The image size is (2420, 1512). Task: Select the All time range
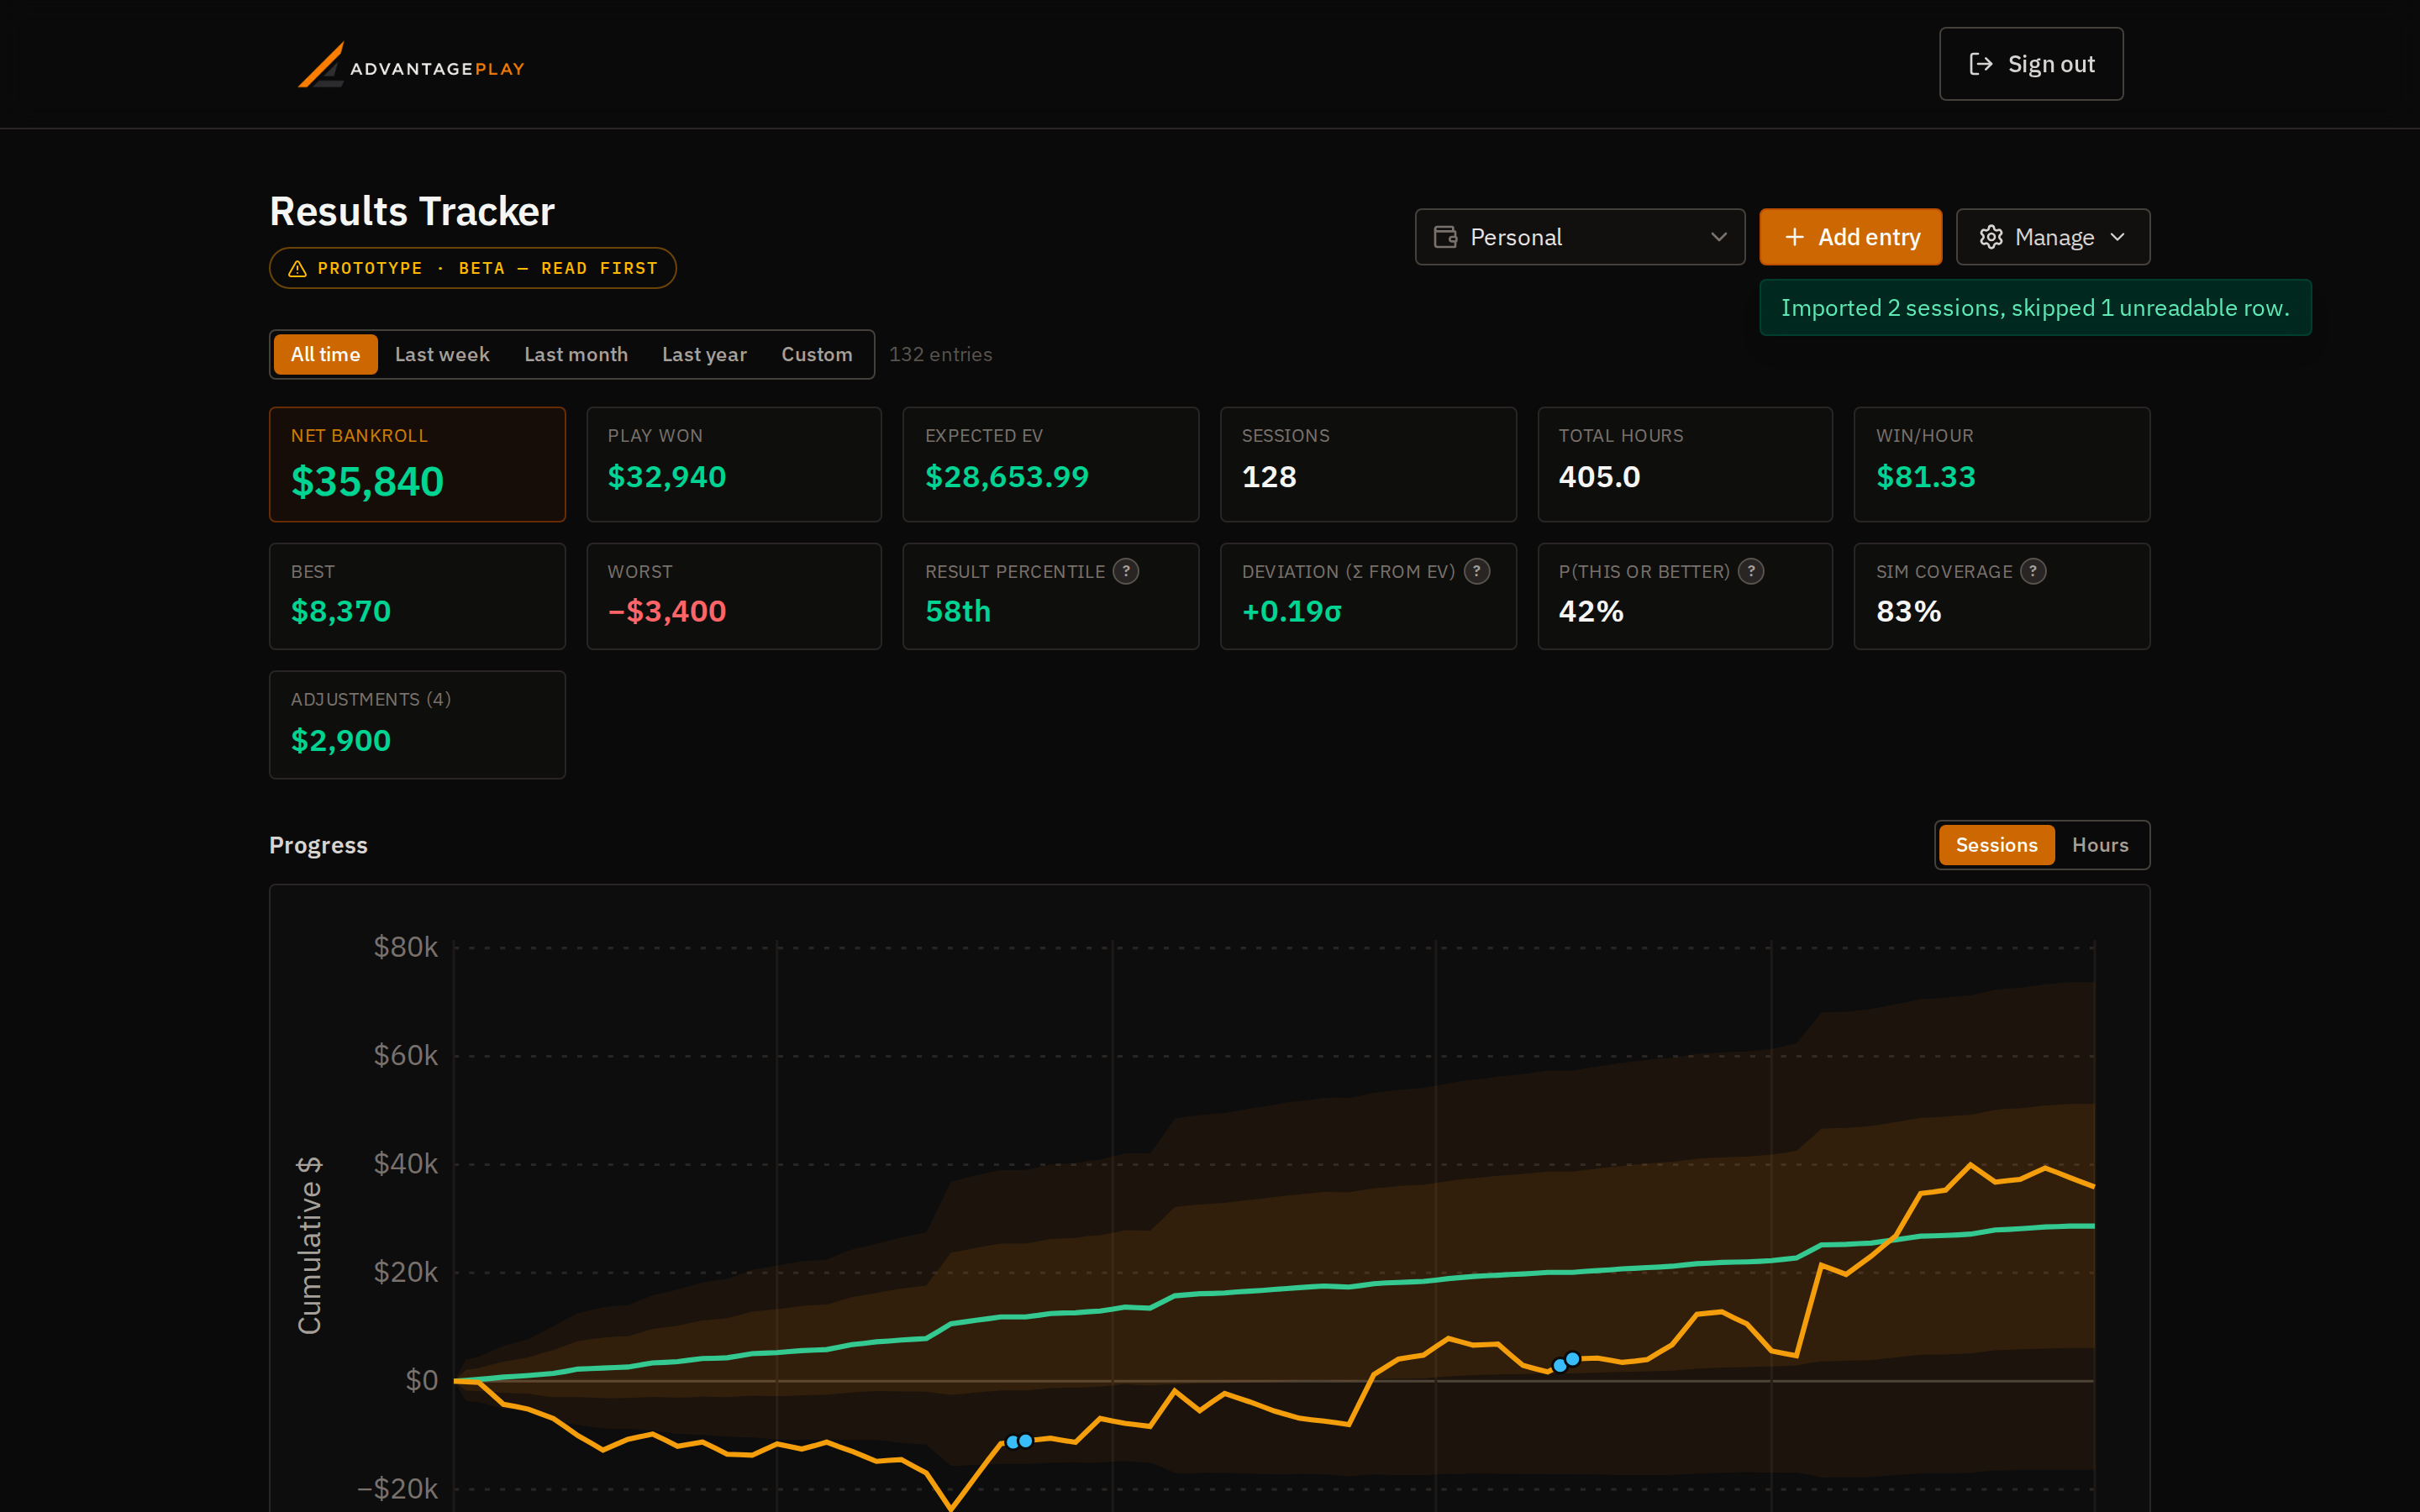[x=325, y=354]
